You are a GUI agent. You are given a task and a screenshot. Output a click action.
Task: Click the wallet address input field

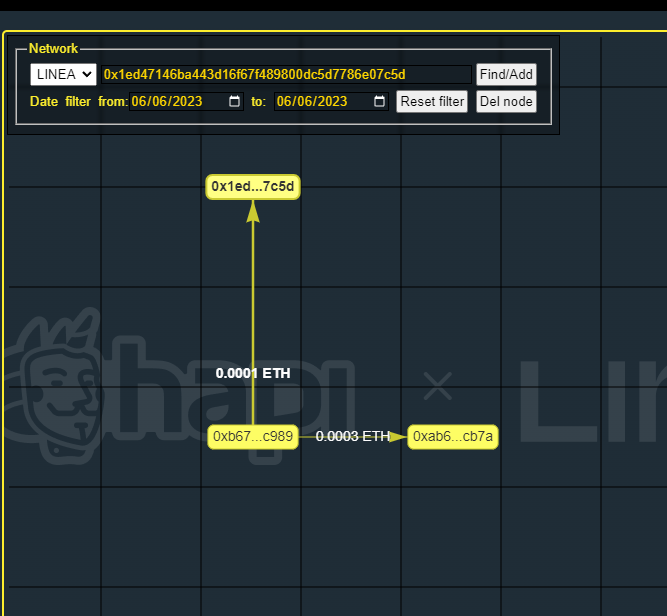point(286,74)
